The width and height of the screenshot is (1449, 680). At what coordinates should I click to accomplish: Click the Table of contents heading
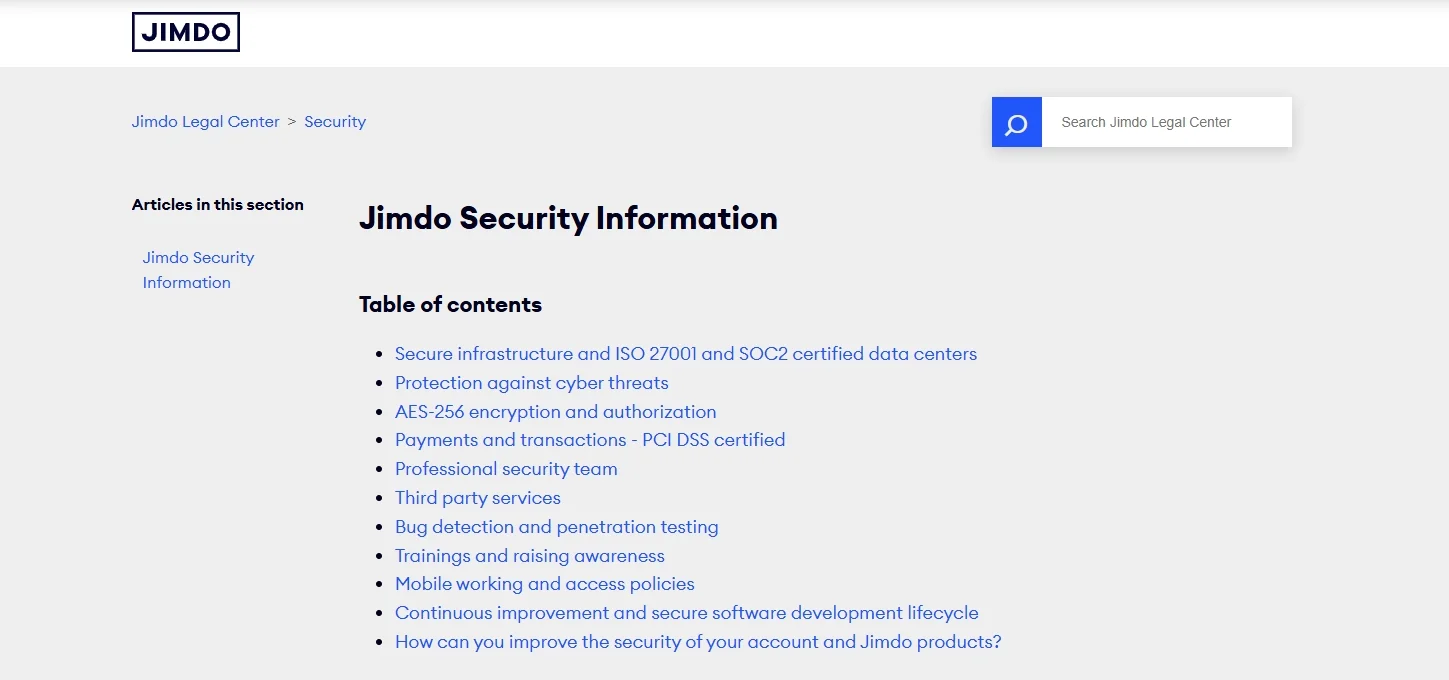450,305
